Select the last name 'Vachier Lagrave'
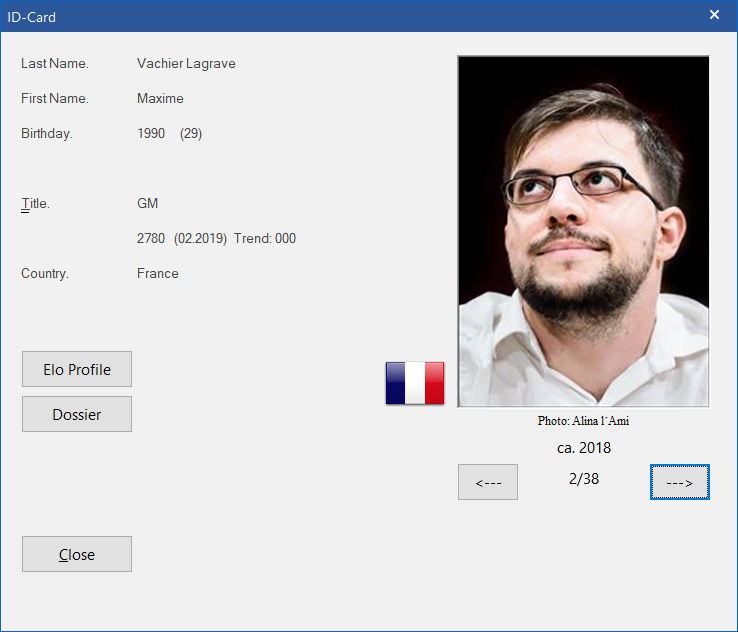The image size is (738, 632). tap(186, 64)
